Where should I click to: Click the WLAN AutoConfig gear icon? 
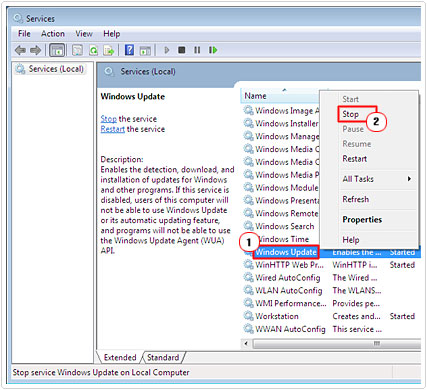[x=248, y=290]
